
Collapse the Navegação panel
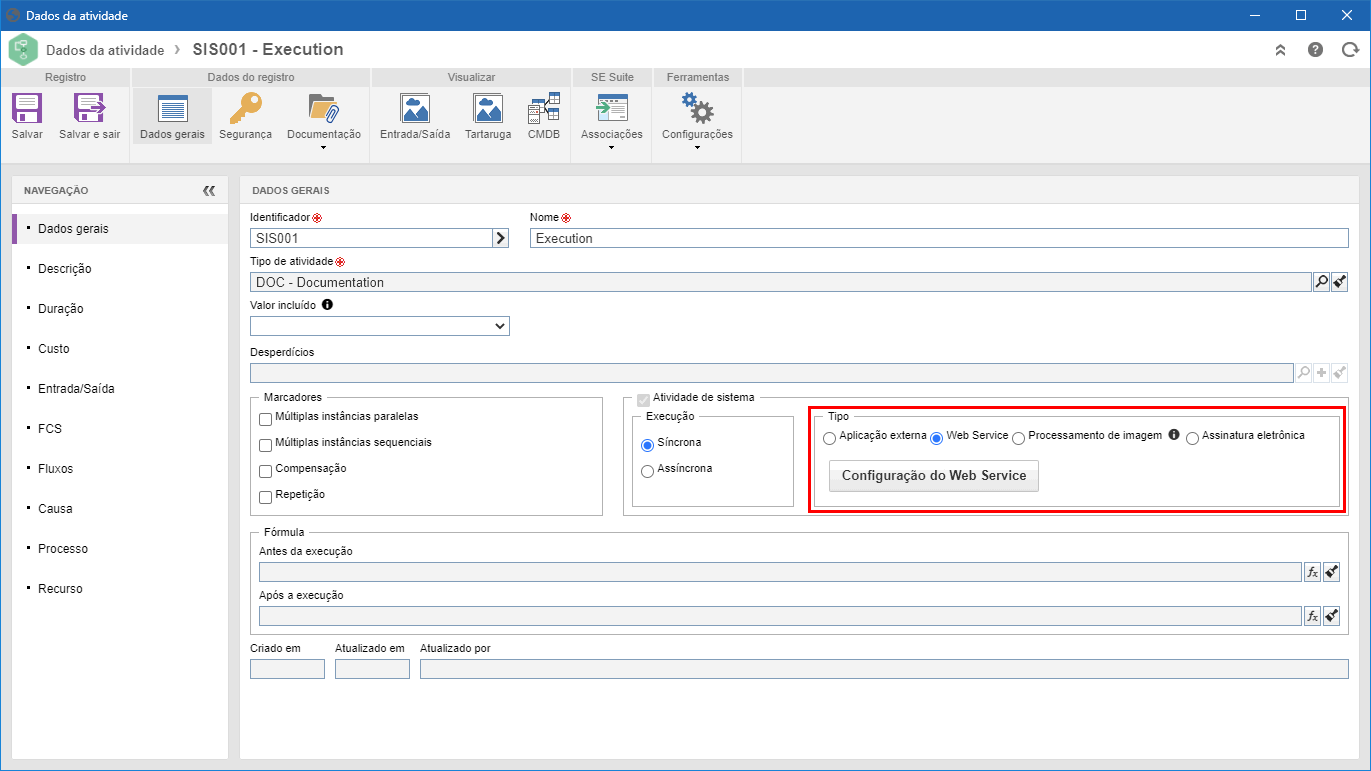coord(209,190)
